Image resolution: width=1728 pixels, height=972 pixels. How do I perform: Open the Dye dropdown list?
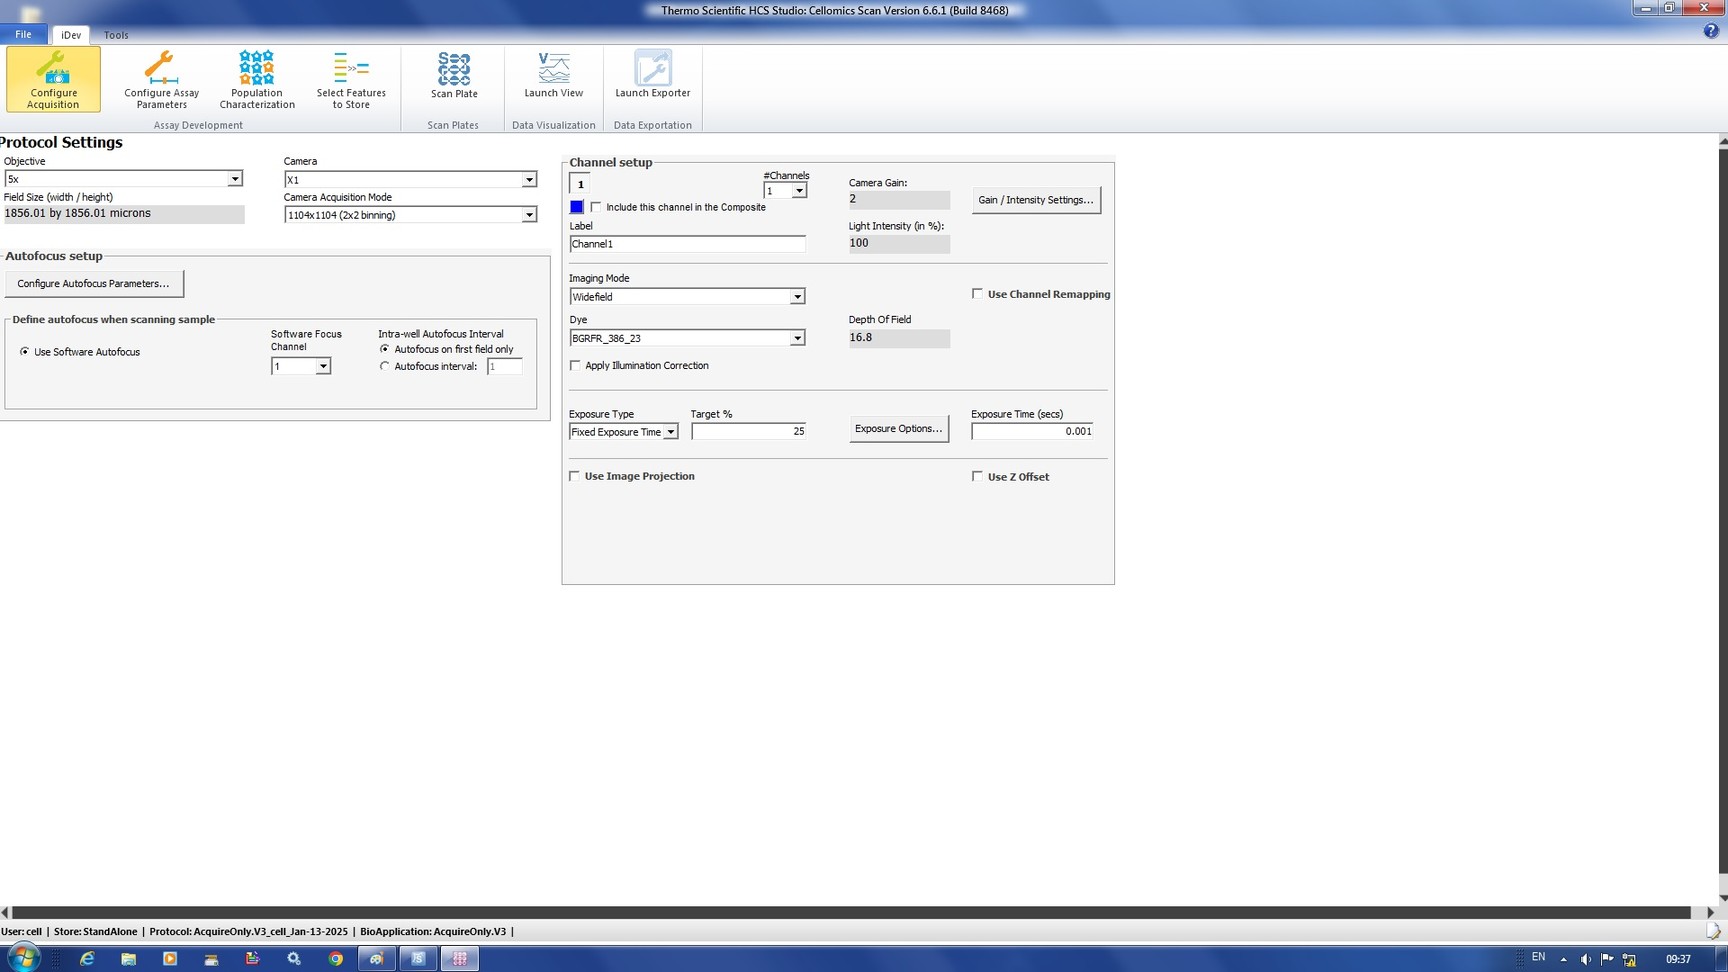[x=797, y=338]
